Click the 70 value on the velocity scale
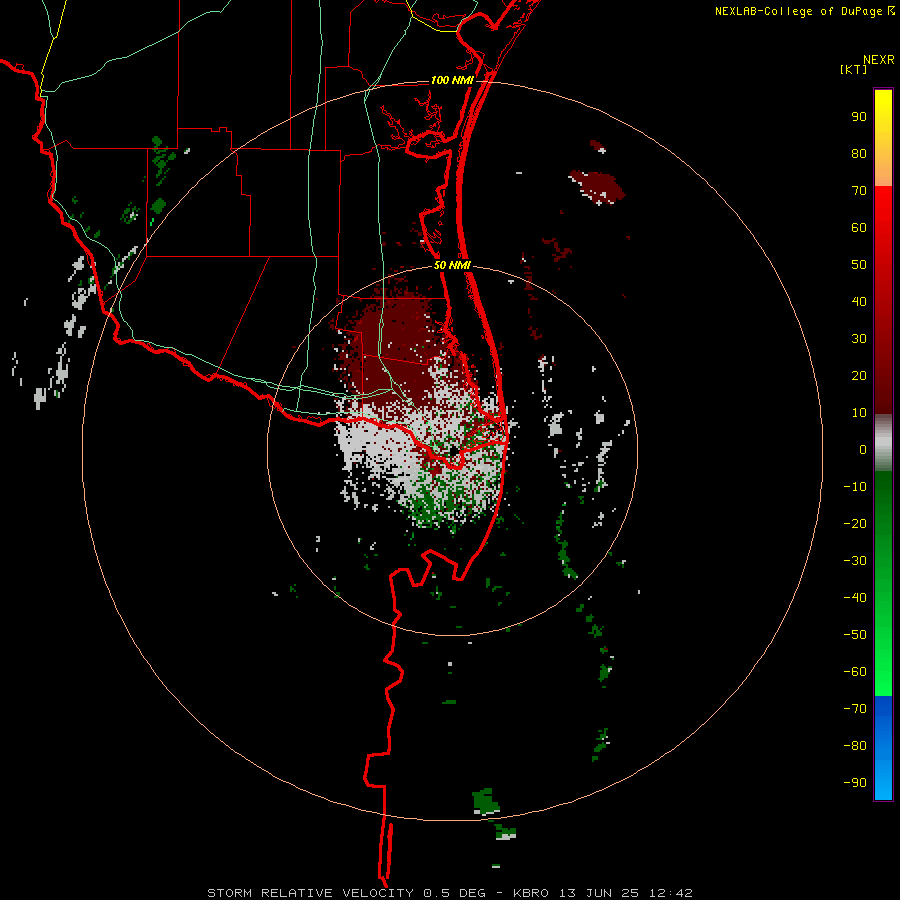900x900 pixels. 859,191
